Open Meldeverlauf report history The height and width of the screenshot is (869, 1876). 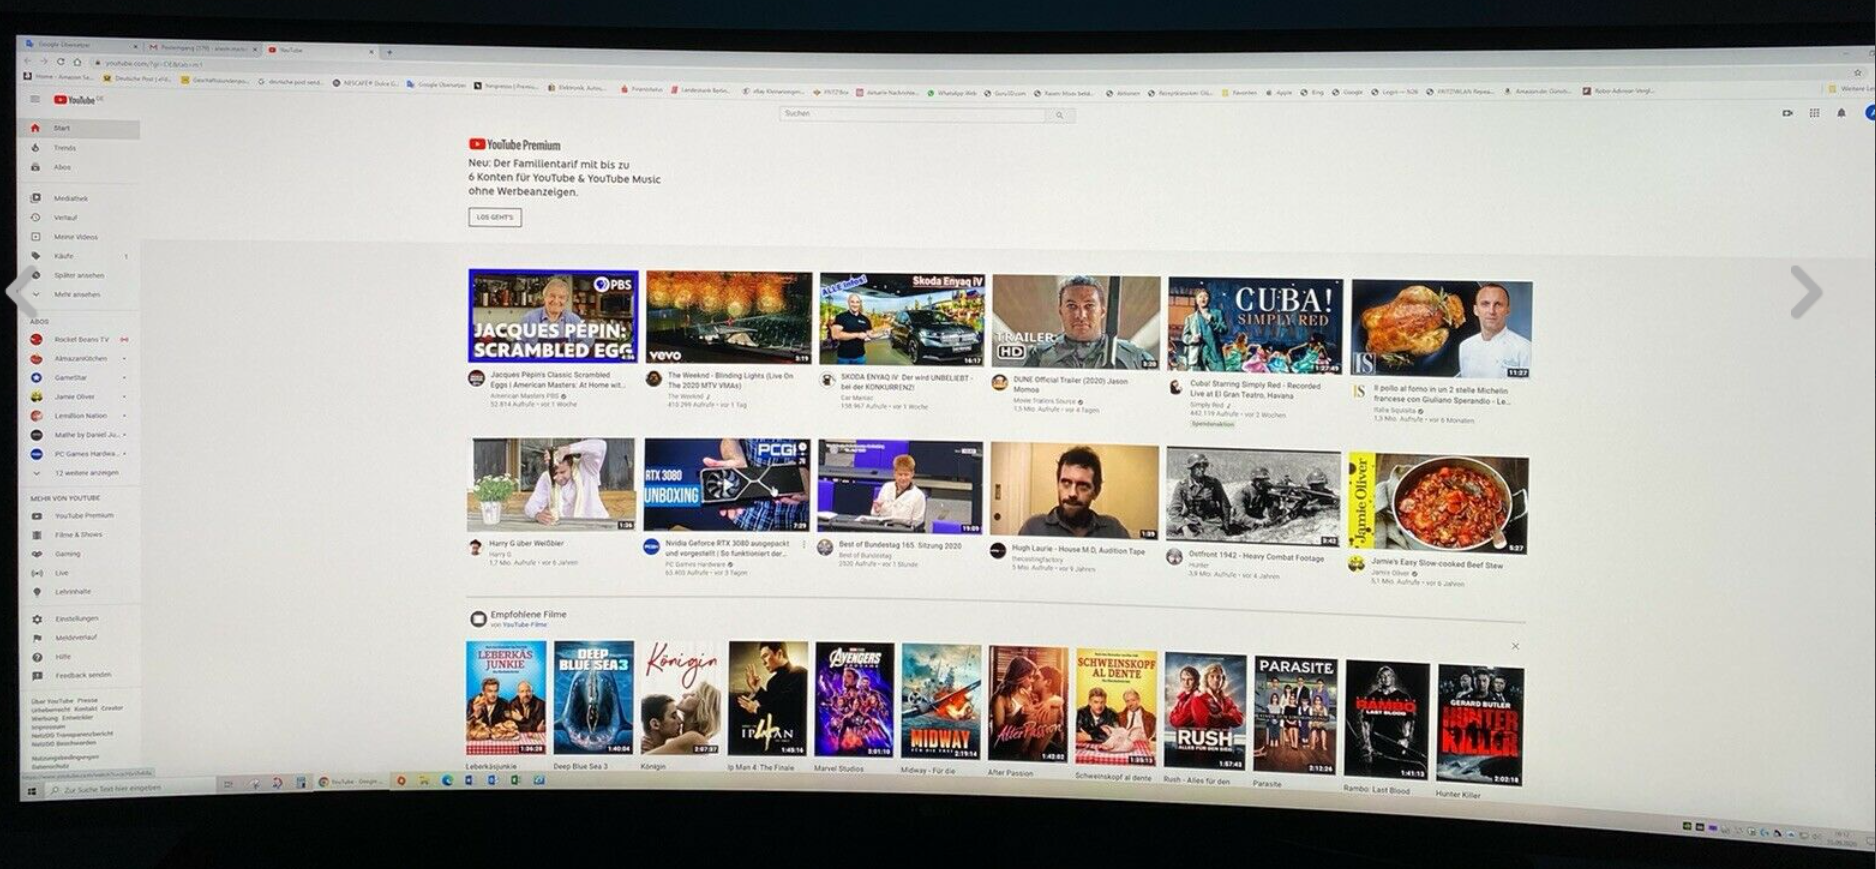coord(79,638)
